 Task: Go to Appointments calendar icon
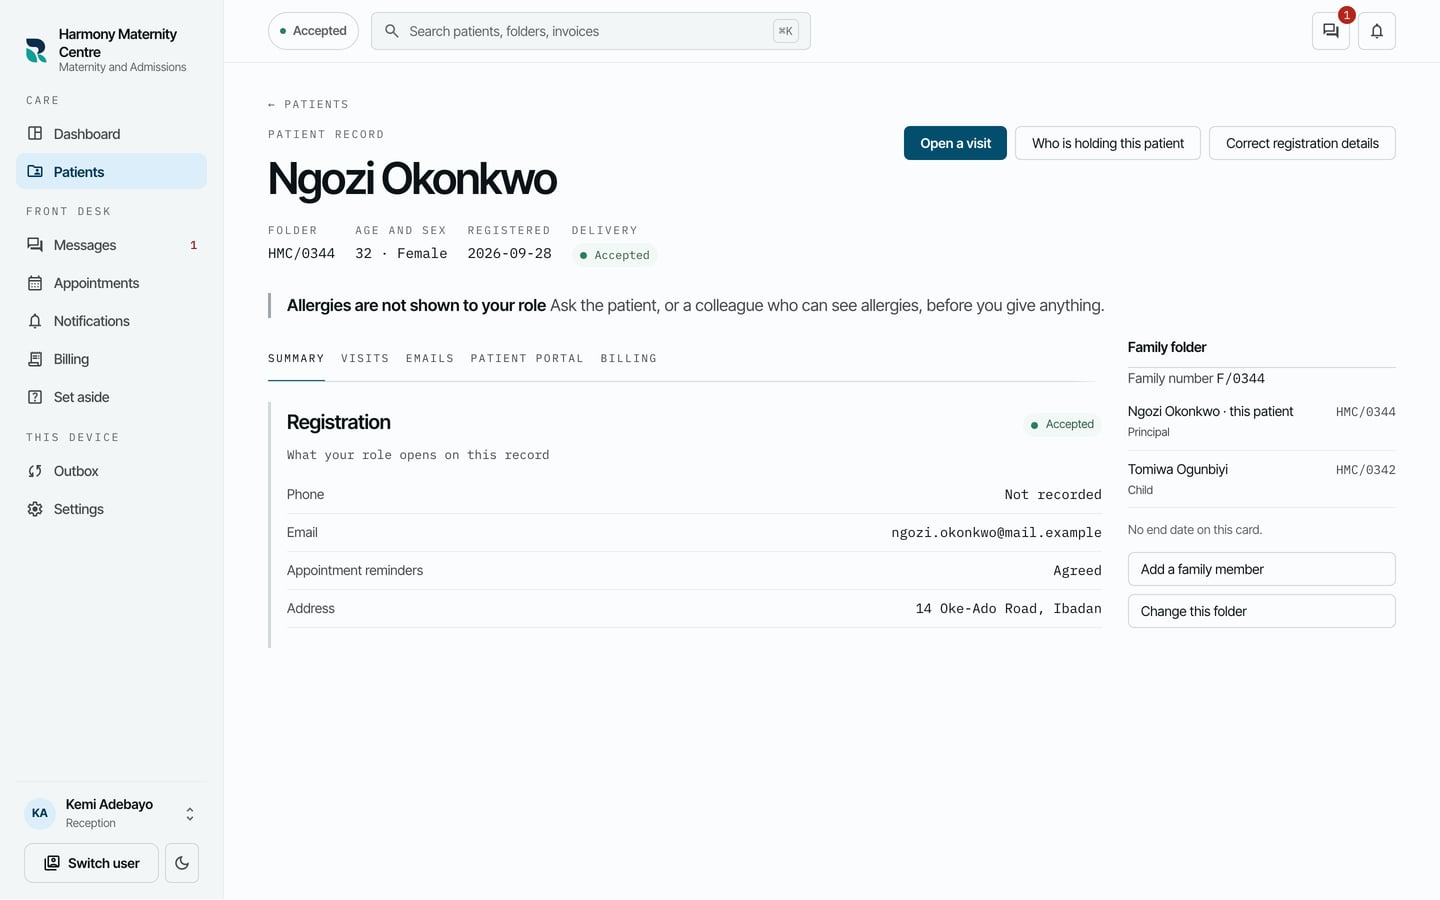click(x=35, y=283)
